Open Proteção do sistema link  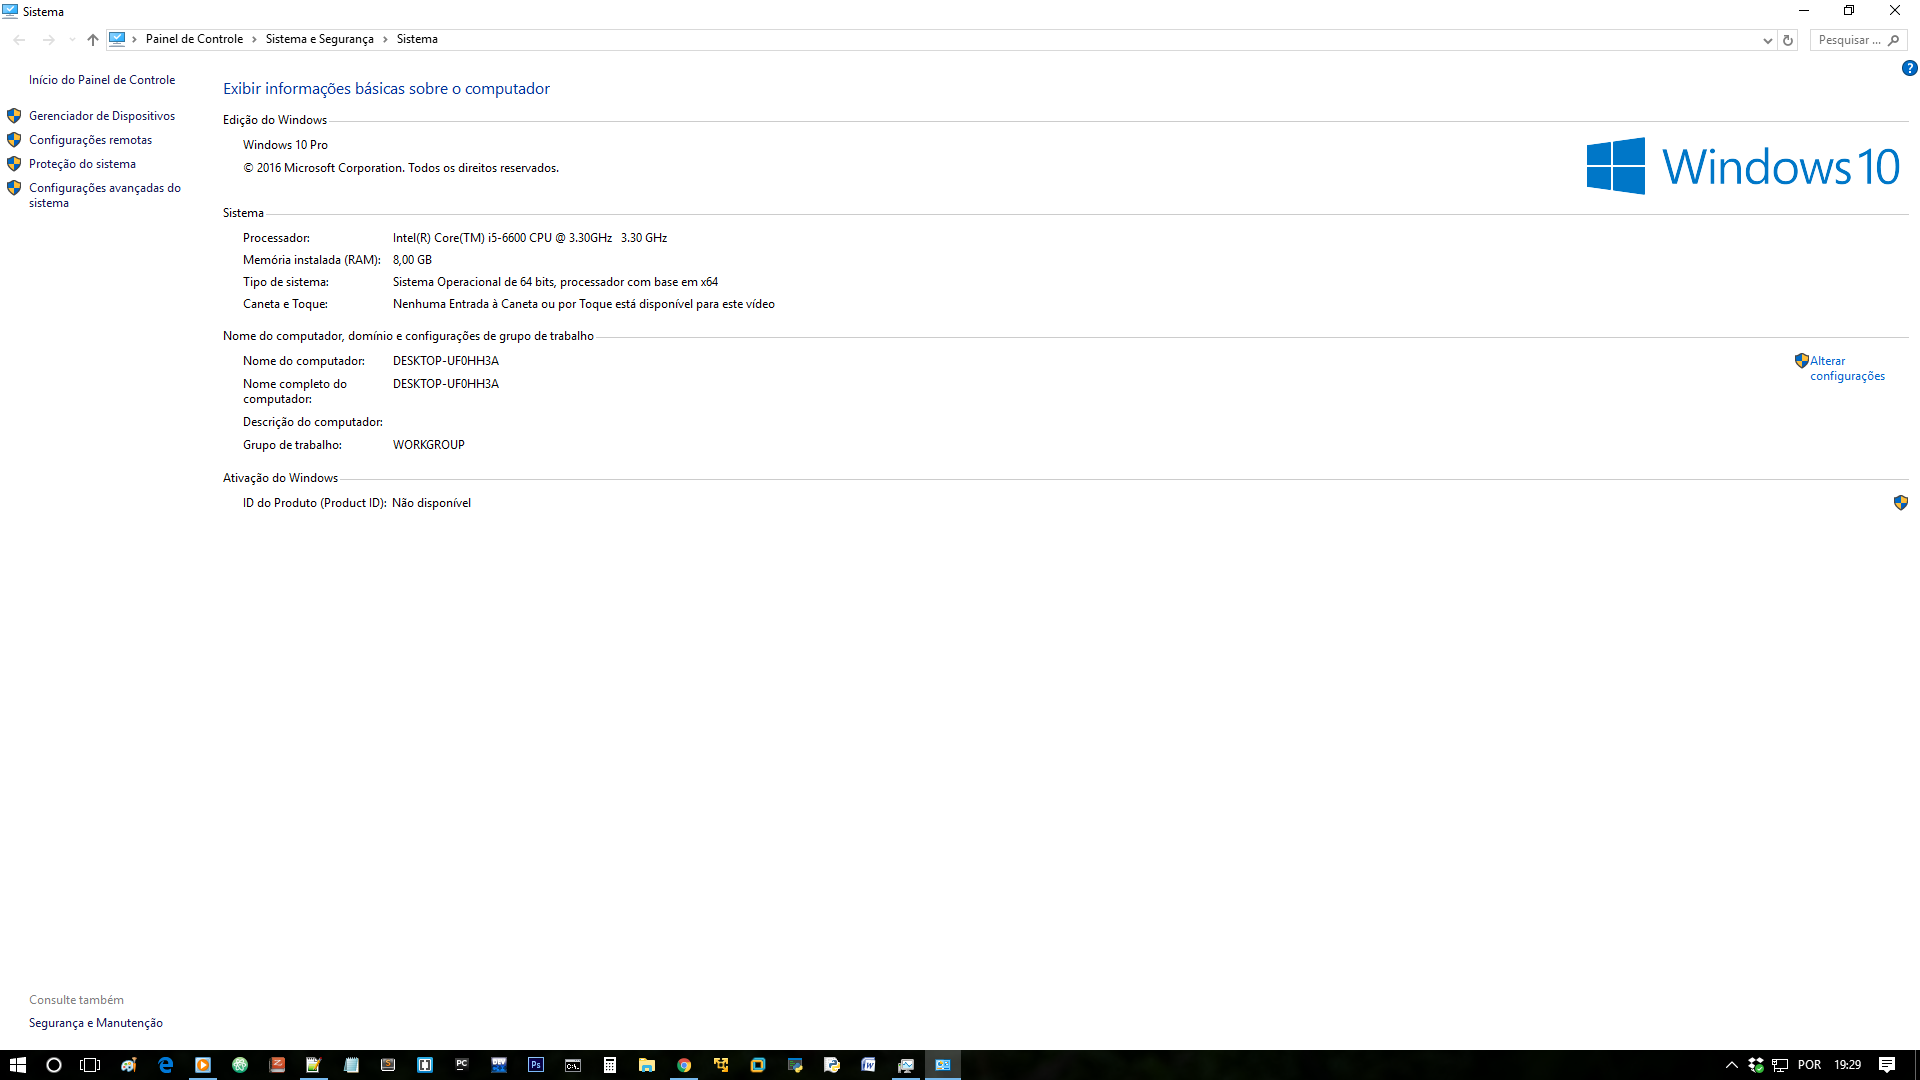point(82,164)
